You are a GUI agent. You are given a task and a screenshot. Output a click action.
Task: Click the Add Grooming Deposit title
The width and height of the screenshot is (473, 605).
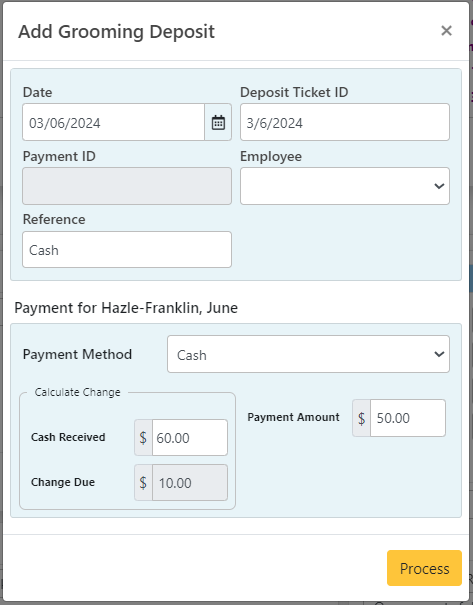[117, 32]
